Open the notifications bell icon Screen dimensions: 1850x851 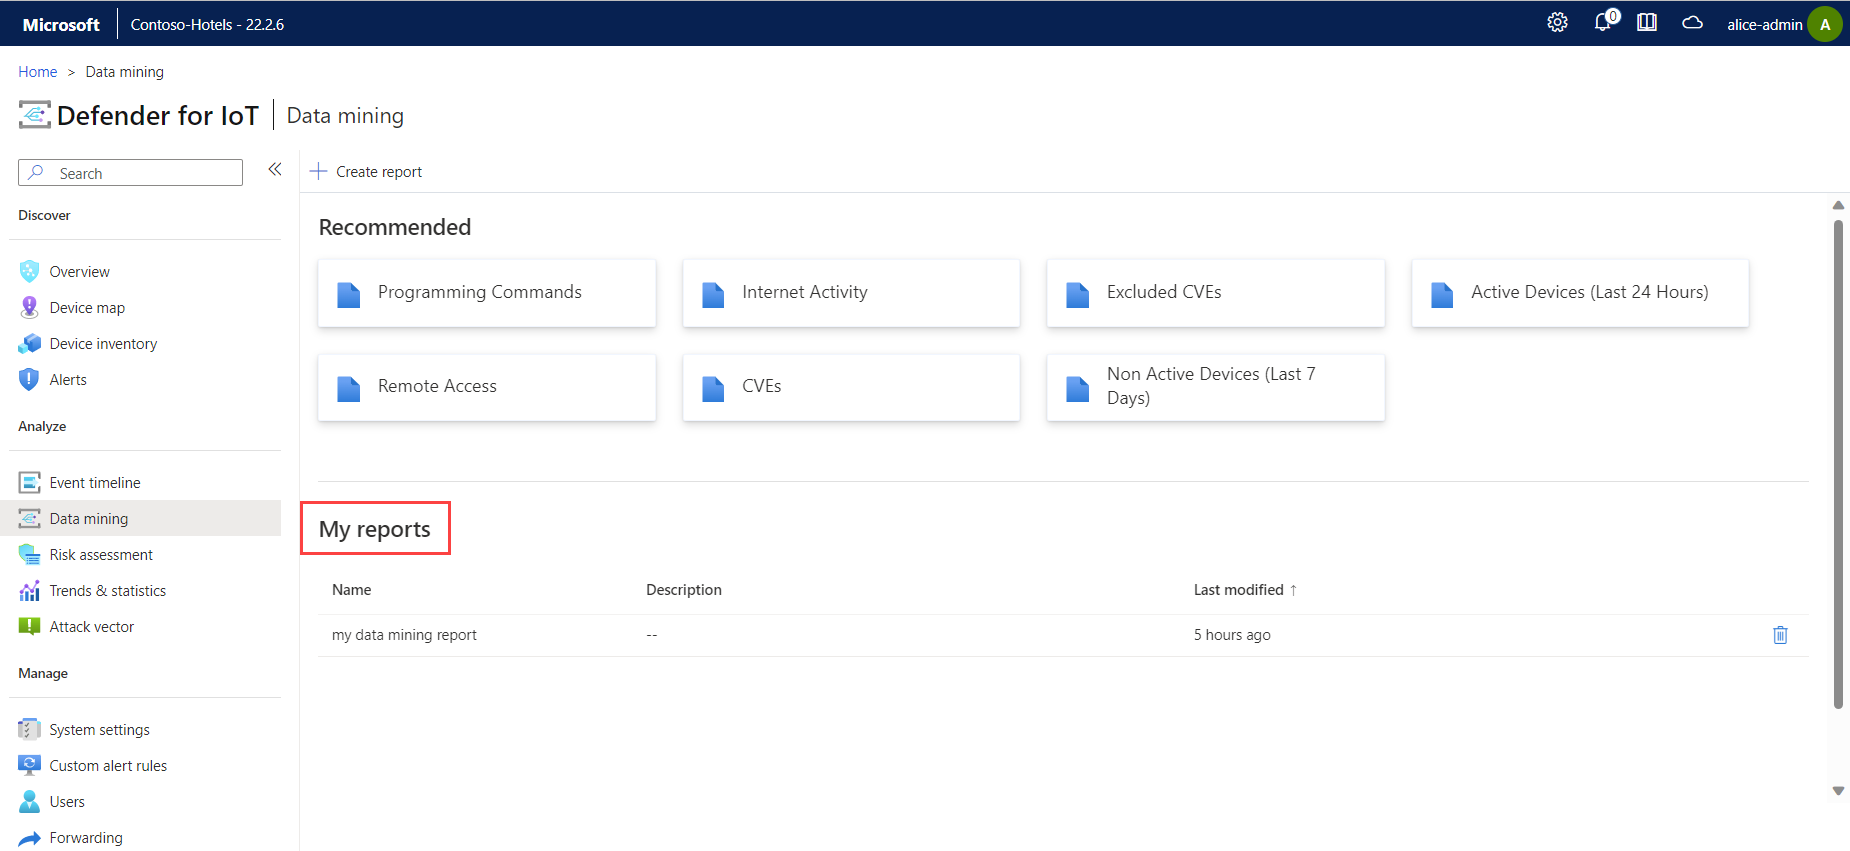click(x=1603, y=23)
